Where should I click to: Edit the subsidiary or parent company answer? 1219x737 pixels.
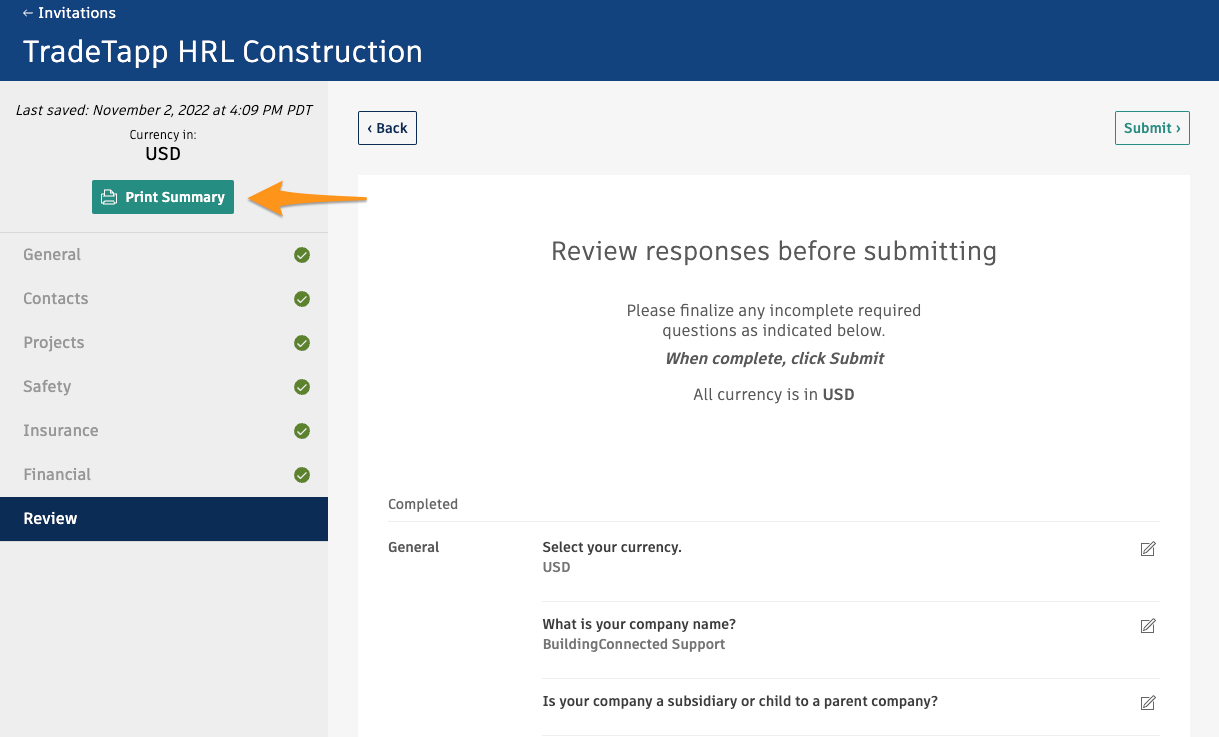coord(1148,703)
